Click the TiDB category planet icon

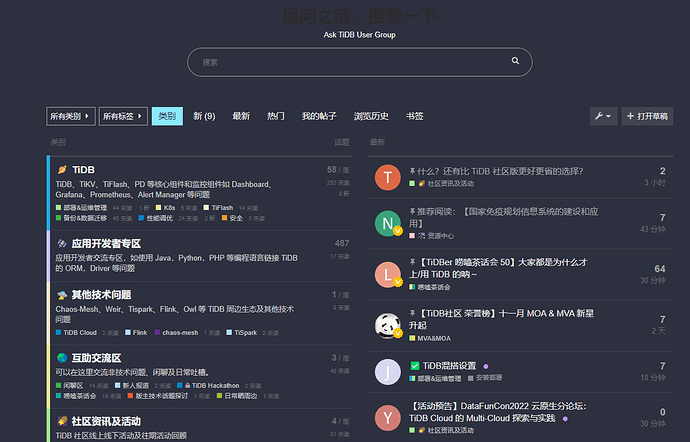[x=62, y=169]
